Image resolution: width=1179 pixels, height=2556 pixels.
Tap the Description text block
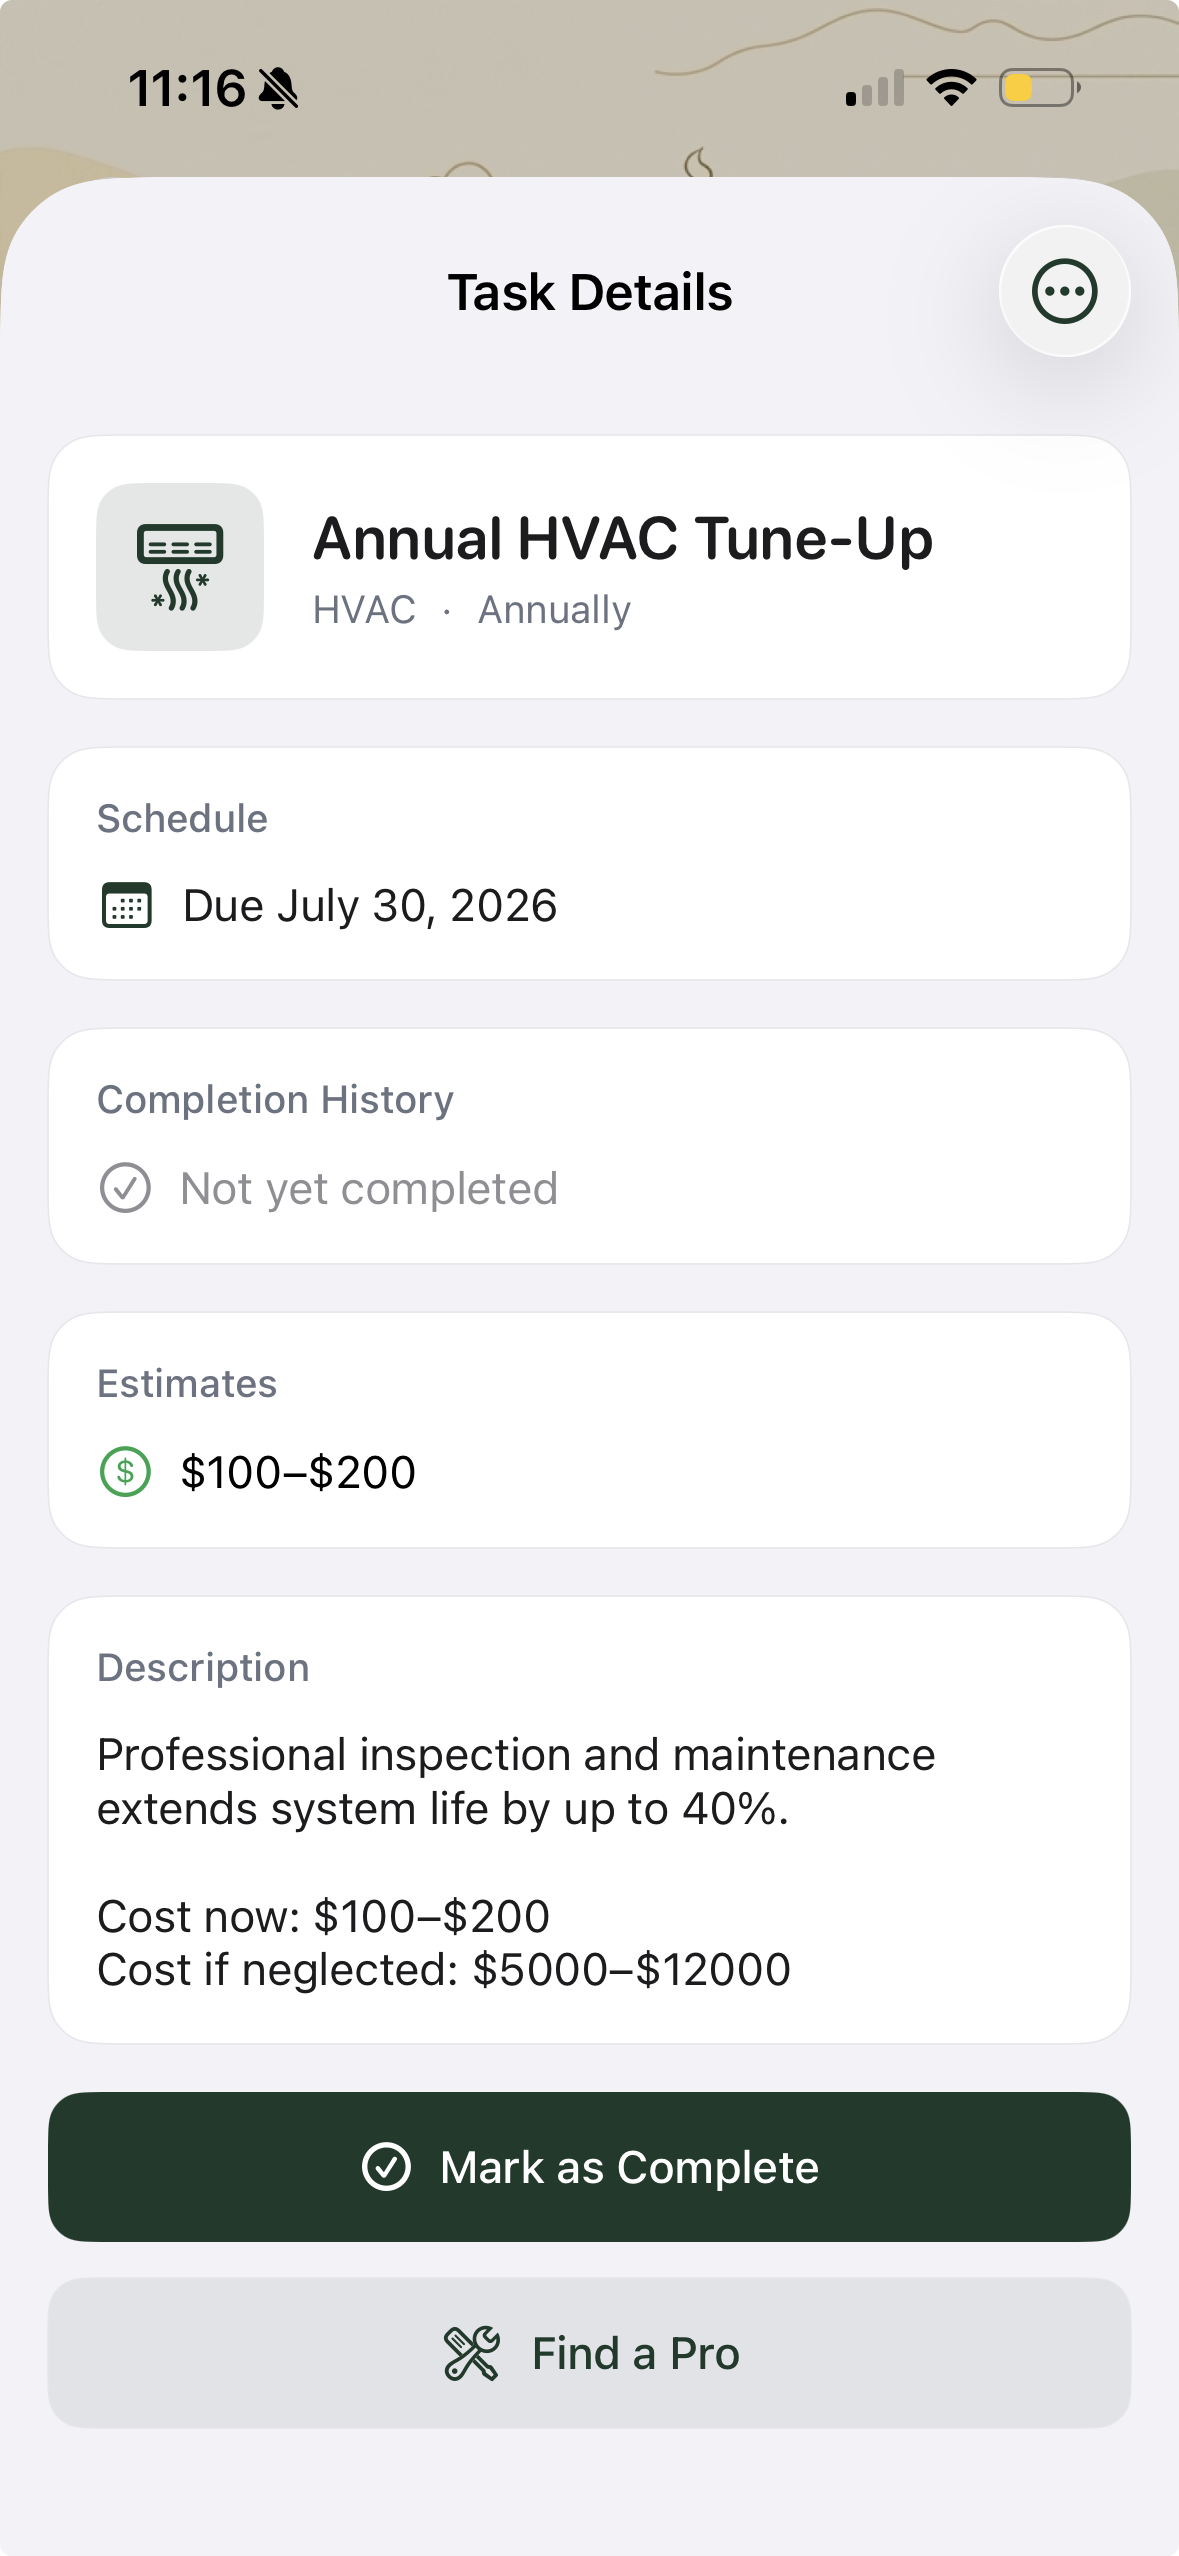516,1862
